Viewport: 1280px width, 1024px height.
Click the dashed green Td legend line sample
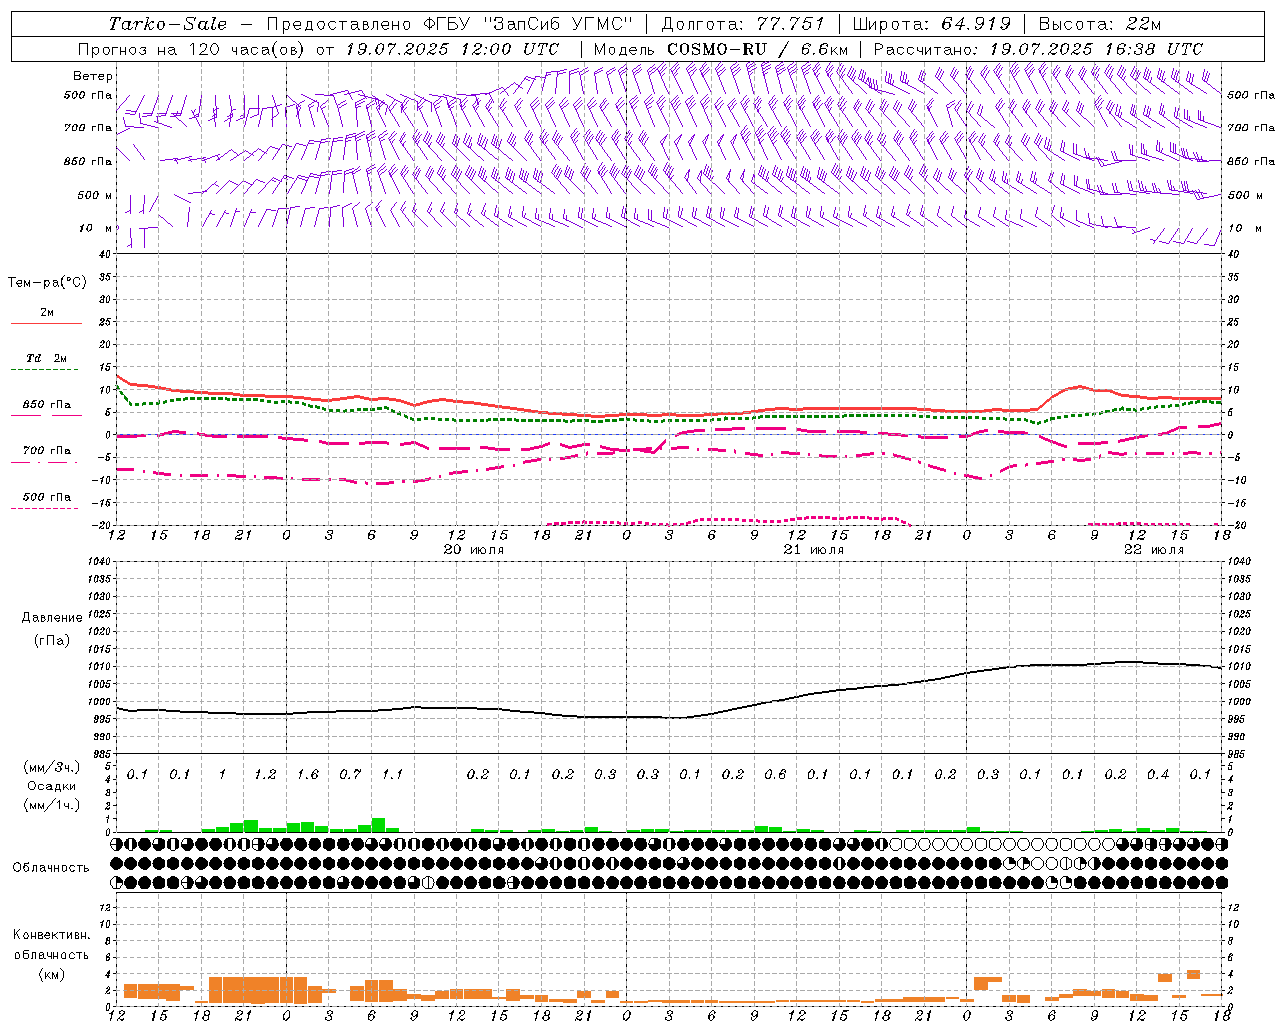point(44,370)
